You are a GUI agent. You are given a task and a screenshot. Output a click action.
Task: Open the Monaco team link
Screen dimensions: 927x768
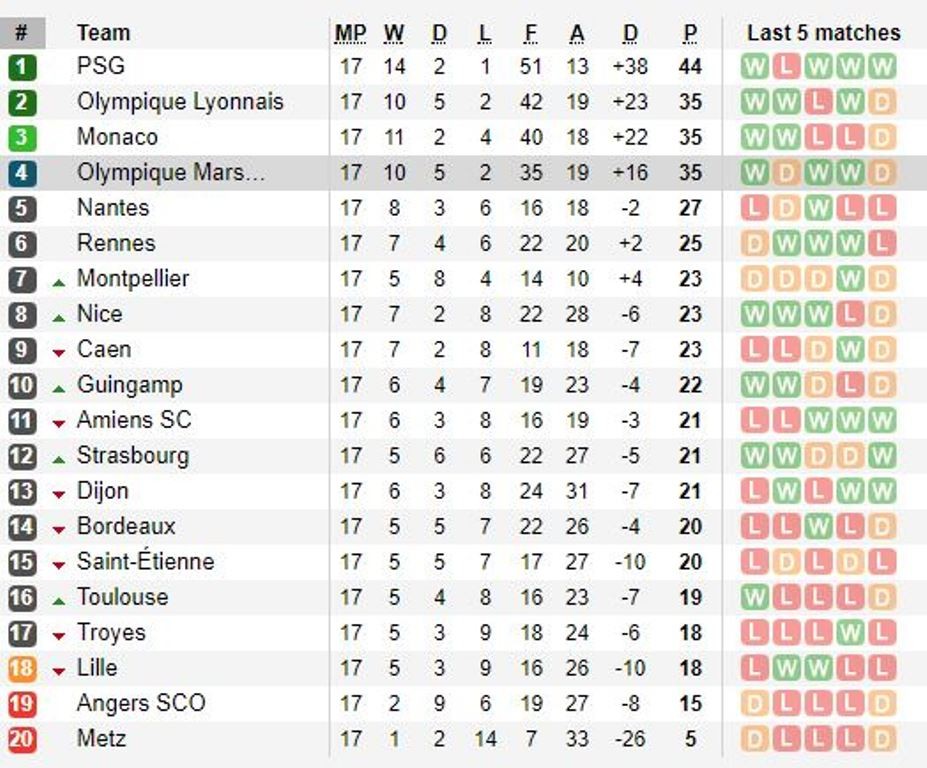[117, 137]
